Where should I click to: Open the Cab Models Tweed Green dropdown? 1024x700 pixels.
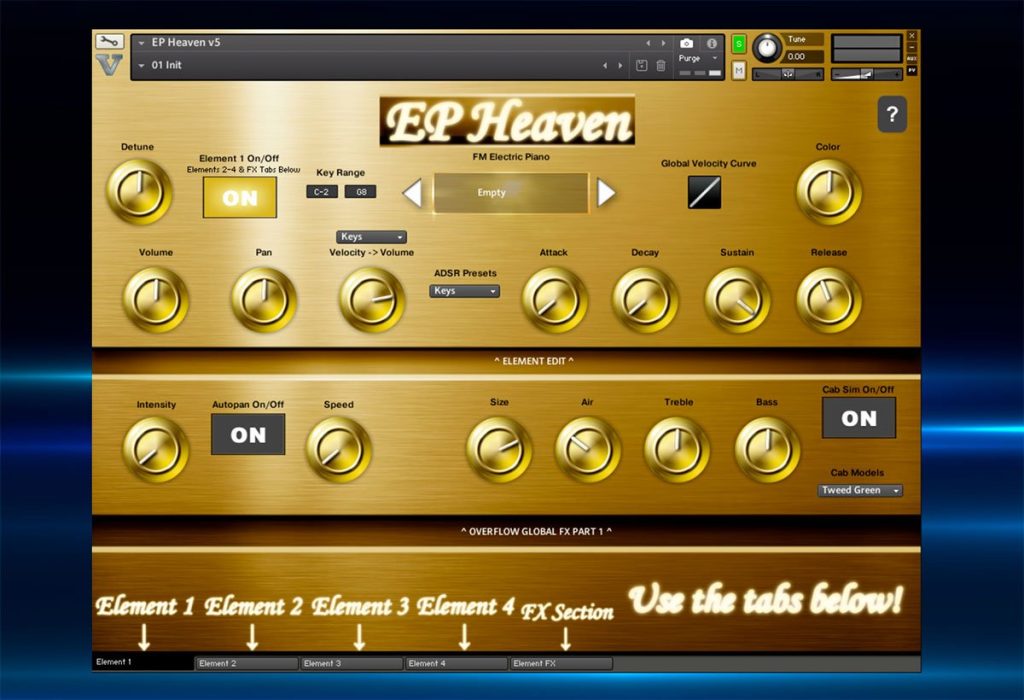pyautogui.click(x=860, y=490)
